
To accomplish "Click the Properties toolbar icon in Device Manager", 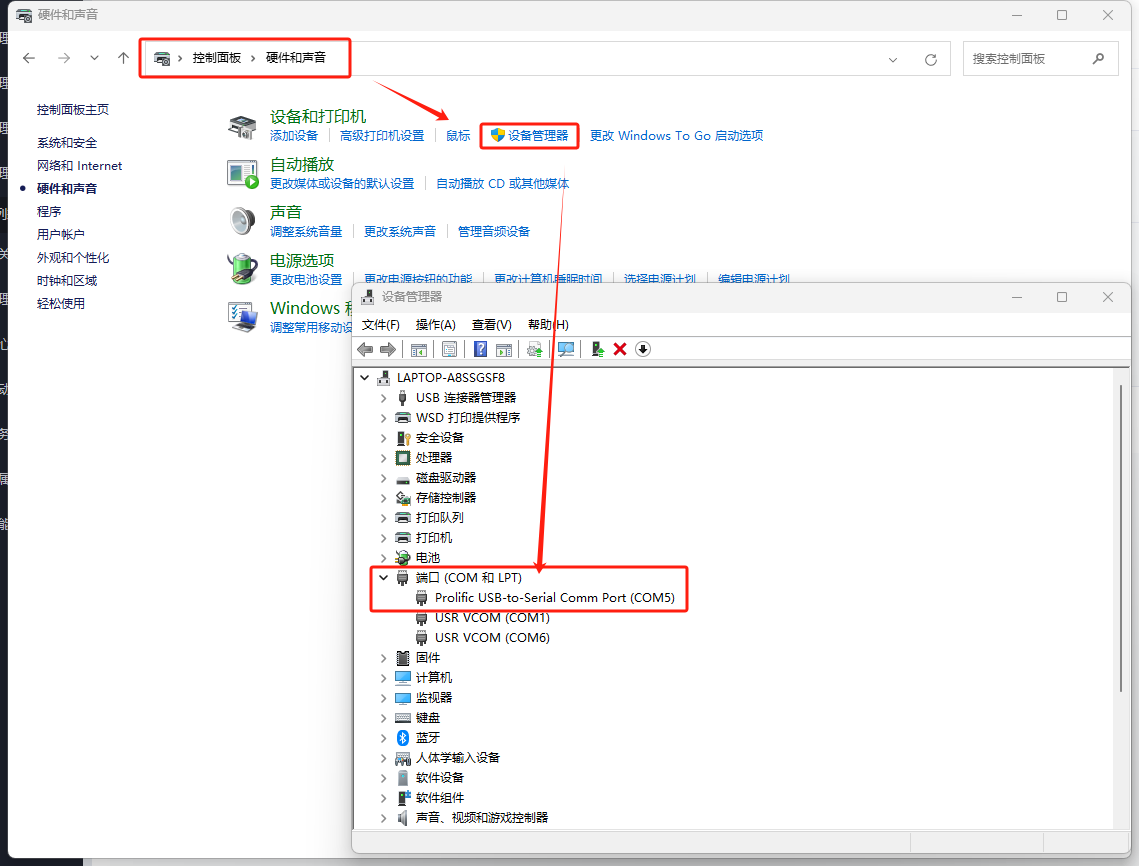I will 449,349.
